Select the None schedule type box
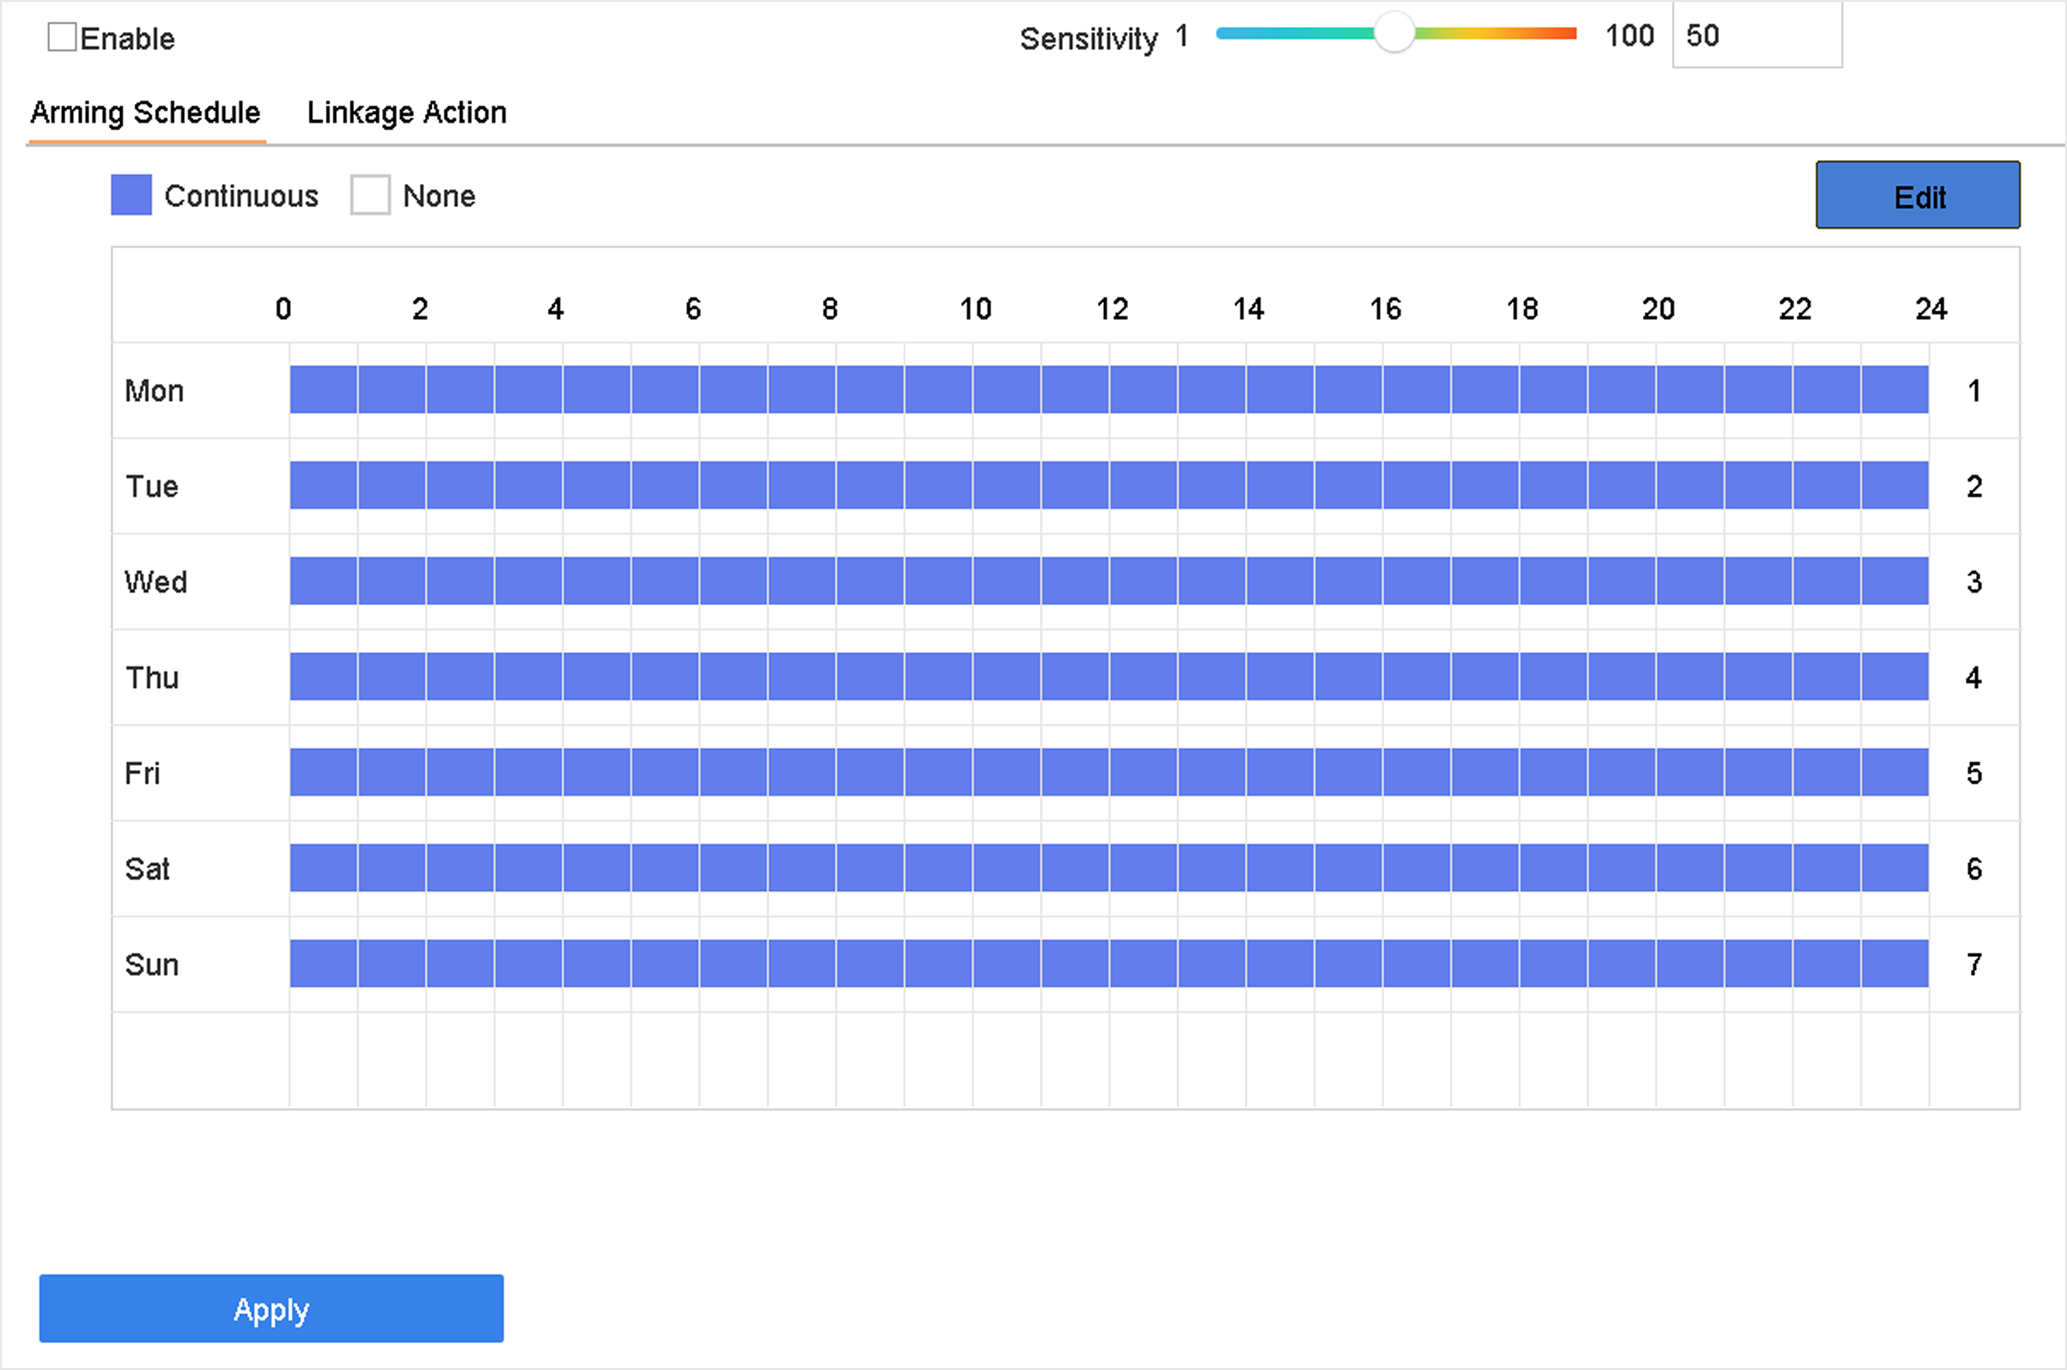Screen dimensions: 2067x1370 point(370,195)
